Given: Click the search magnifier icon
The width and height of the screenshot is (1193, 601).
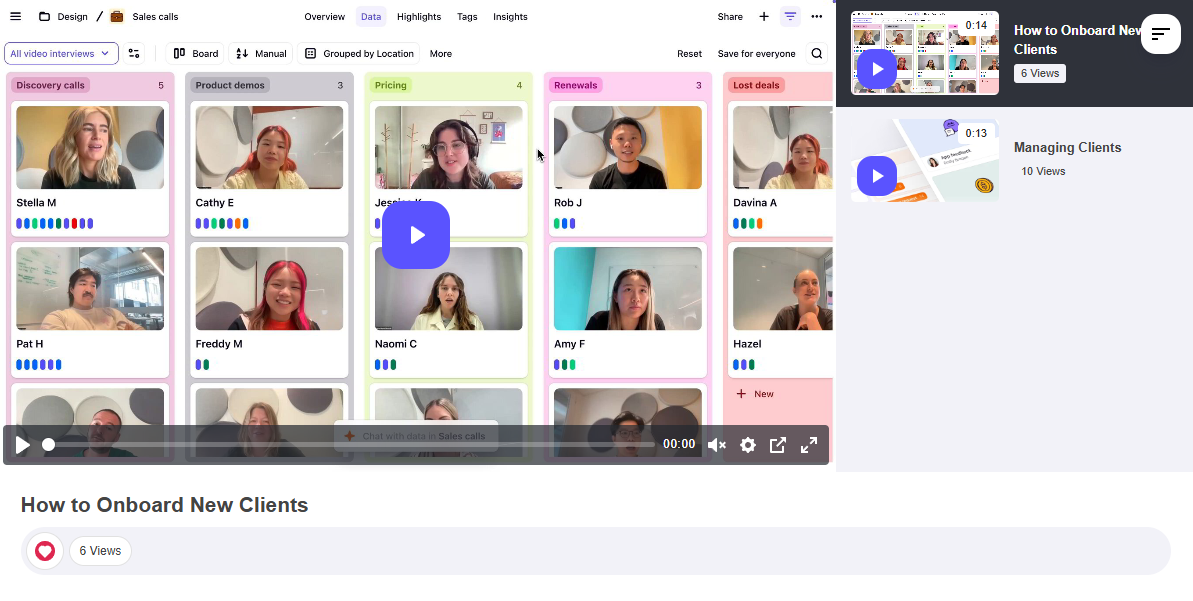Looking at the screenshot, I should click(x=816, y=53).
